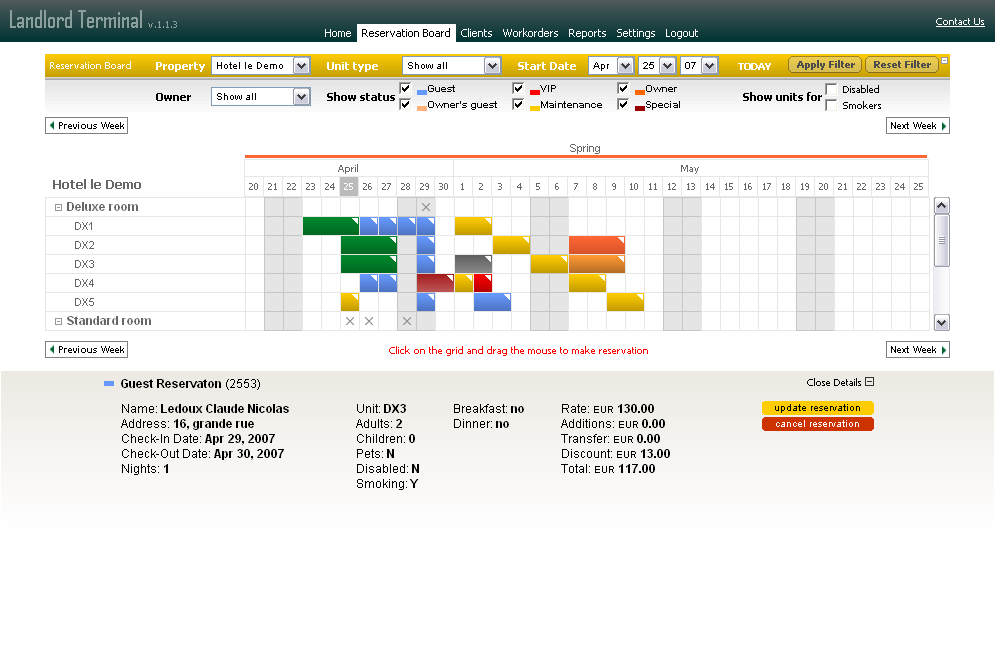Viewport: 995px width, 669px height.
Task: Switch to the Clients tab
Action: 476,33
